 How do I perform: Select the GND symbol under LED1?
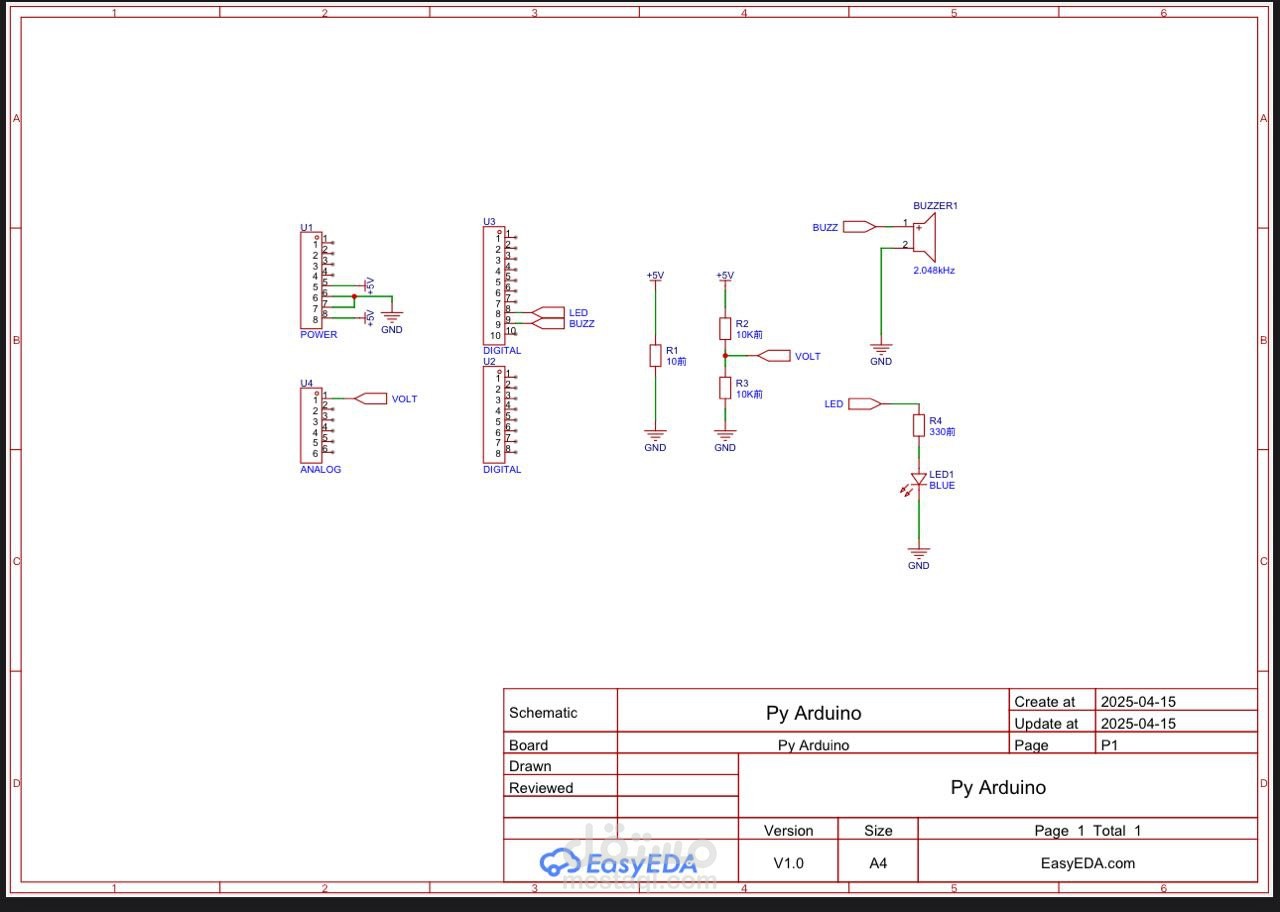tap(918, 555)
